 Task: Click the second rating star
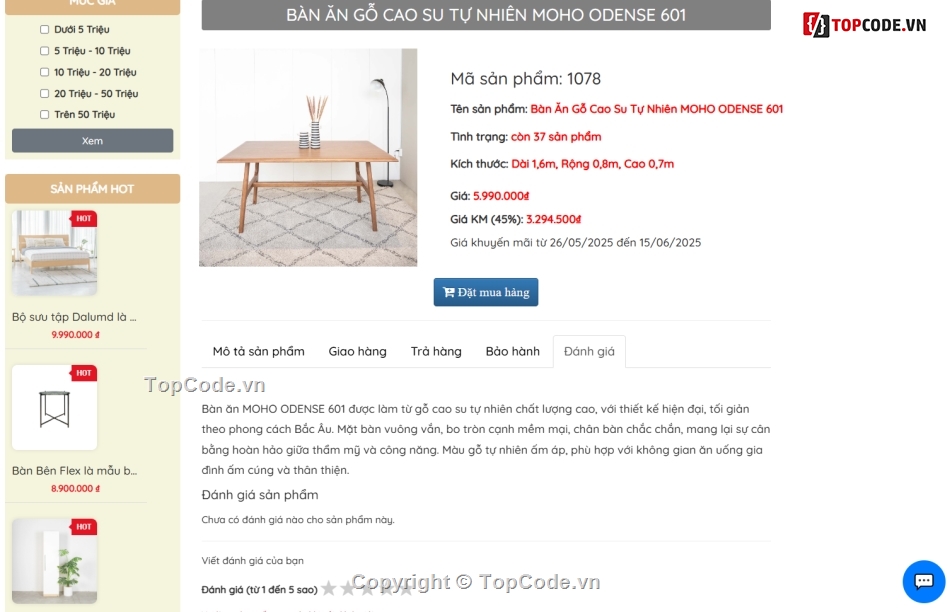348,588
